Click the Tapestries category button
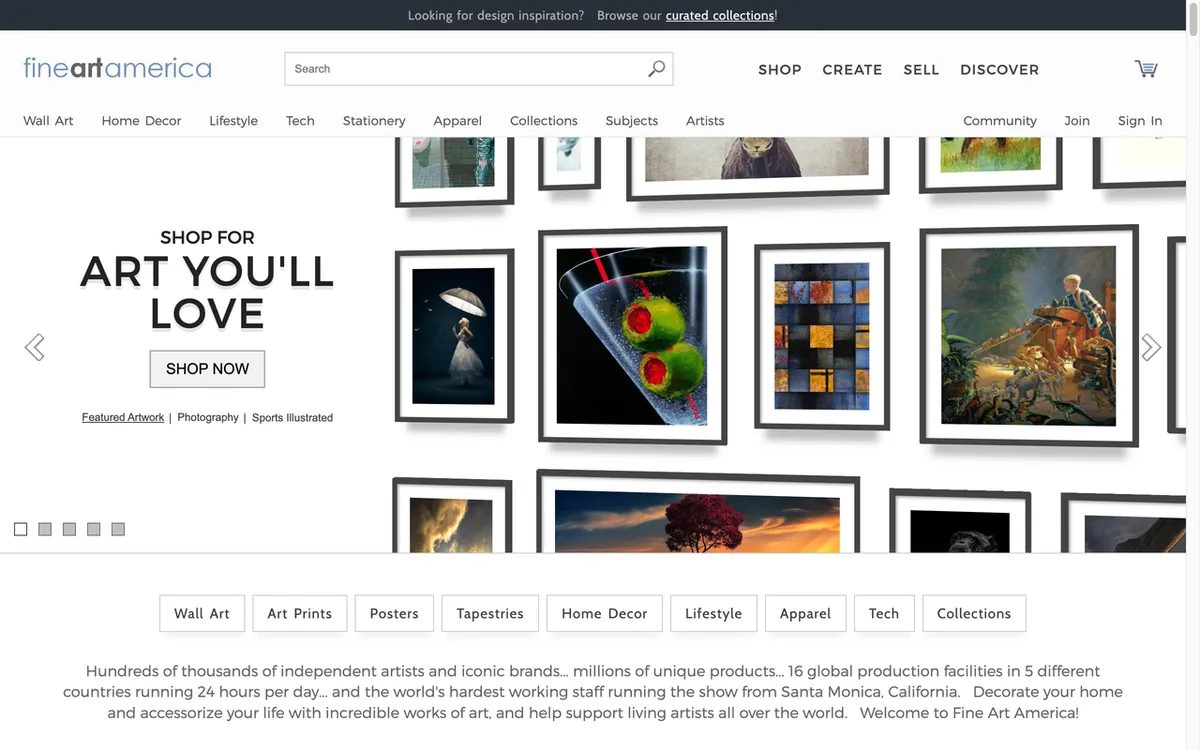 (490, 614)
